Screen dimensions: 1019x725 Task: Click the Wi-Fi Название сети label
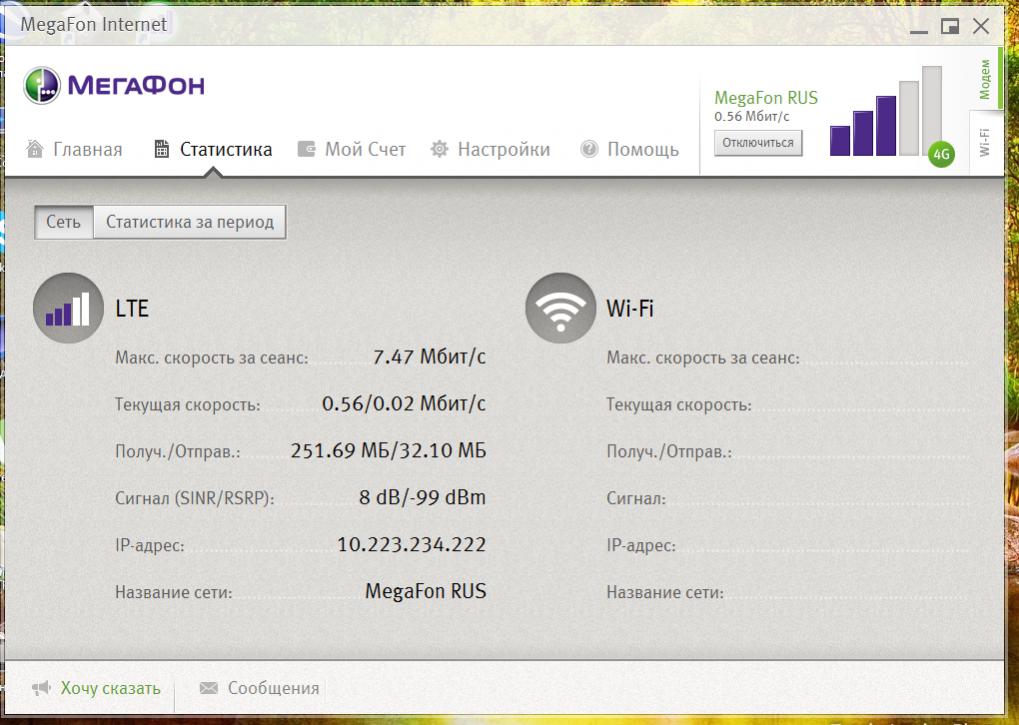tap(665, 592)
